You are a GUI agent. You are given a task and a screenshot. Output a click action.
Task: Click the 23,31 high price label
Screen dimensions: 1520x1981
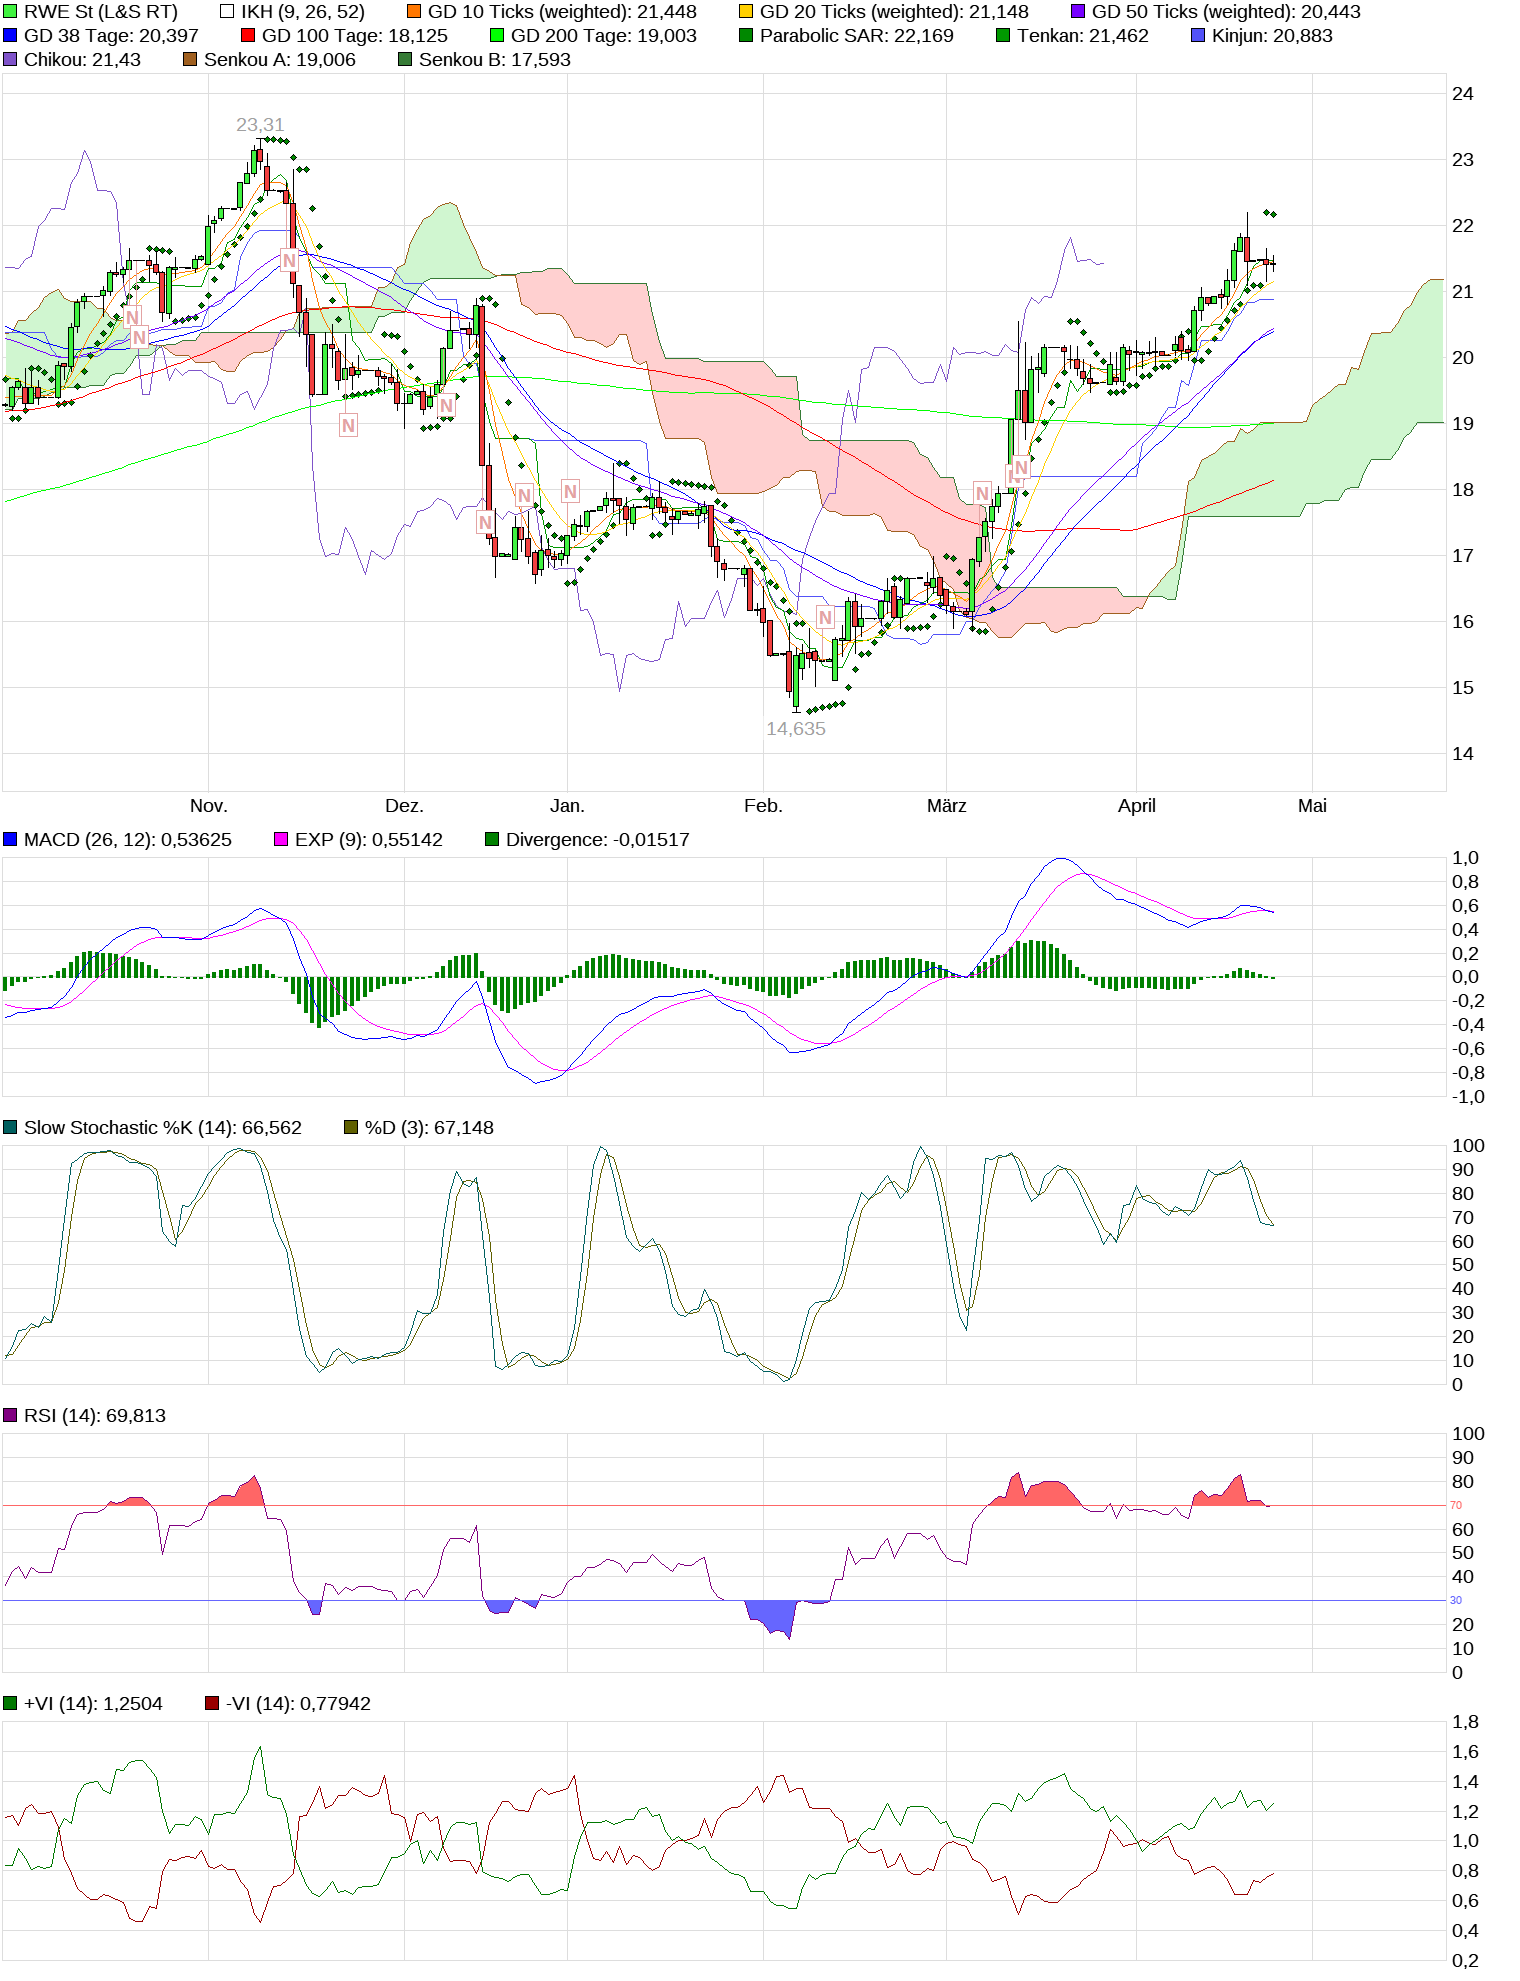(260, 125)
